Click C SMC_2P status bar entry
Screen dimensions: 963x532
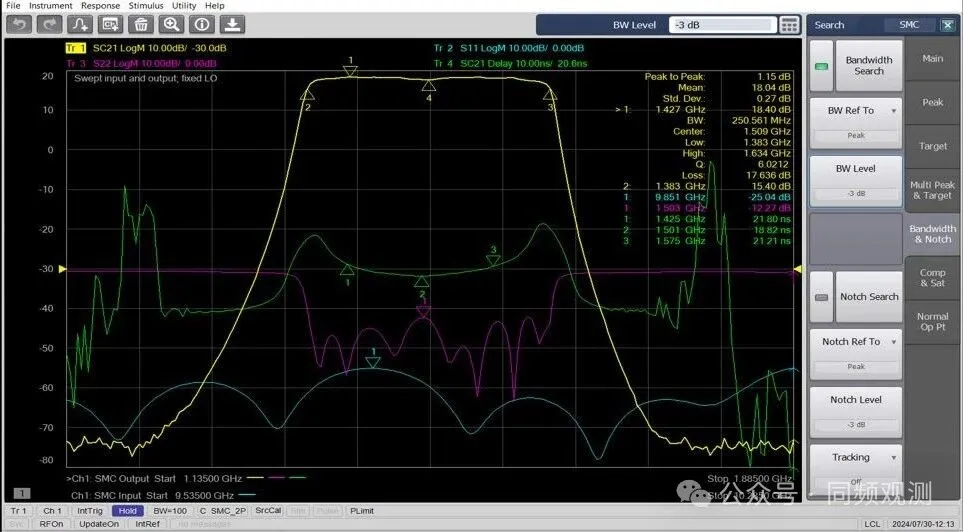coord(222,511)
